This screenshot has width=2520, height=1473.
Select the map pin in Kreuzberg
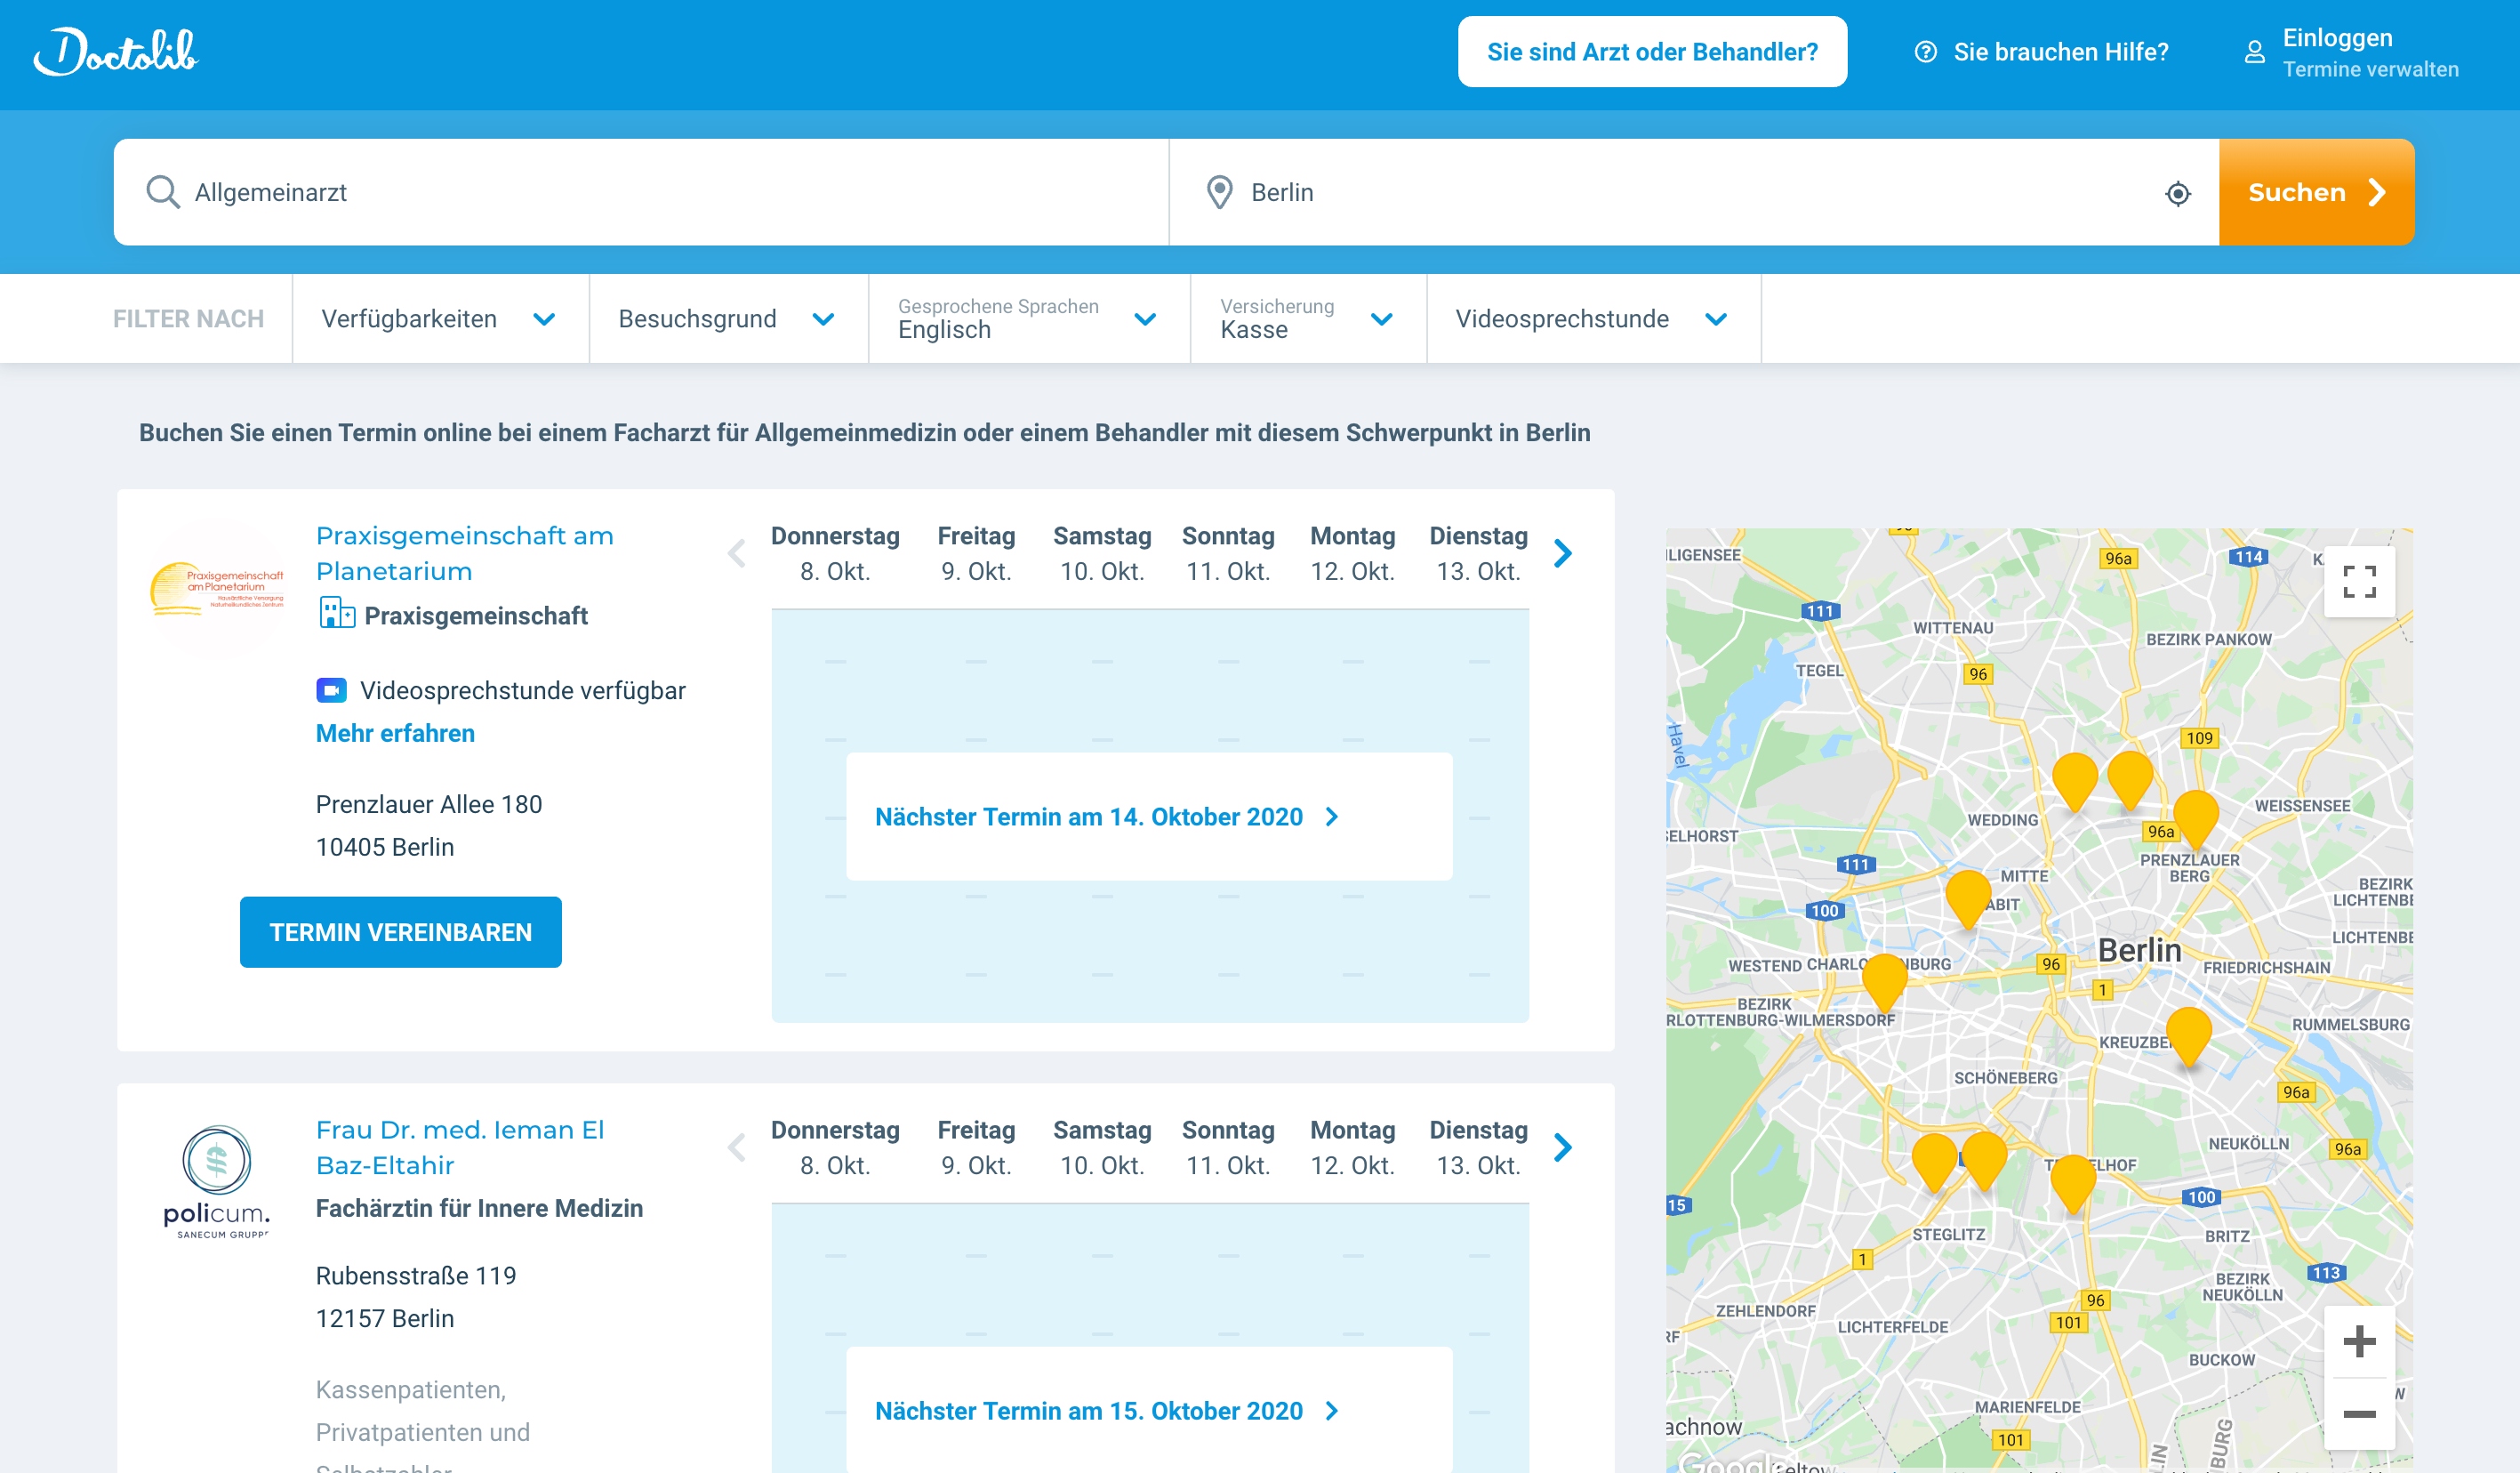2188,1037
